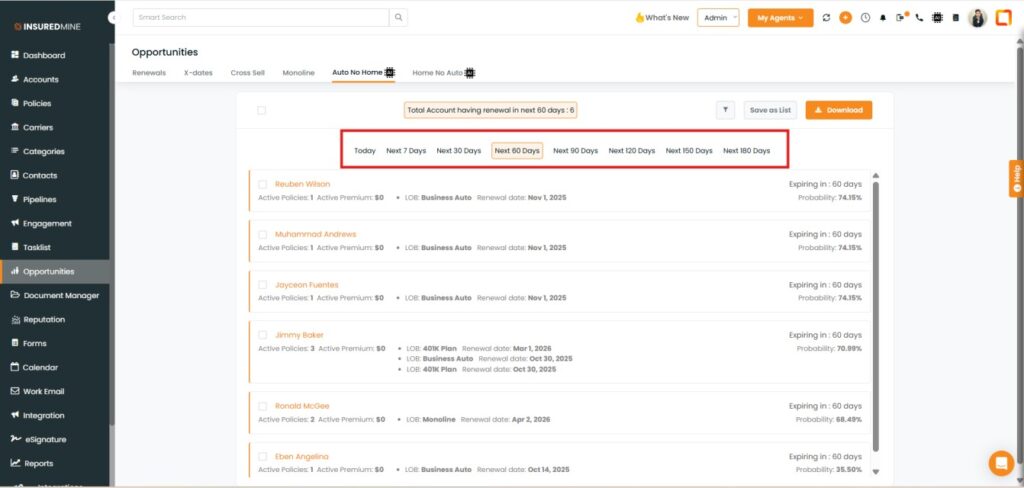This screenshot has height=488, width=1024.
Task: Collapse the left sidebar with the arrow
Action: point(112,18)
